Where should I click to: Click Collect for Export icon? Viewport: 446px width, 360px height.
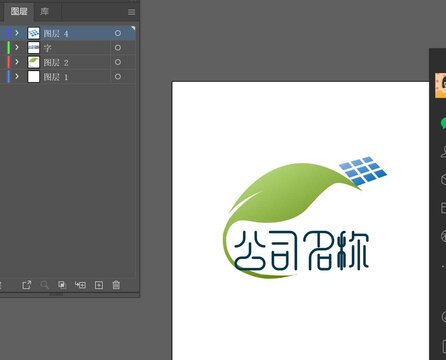click(x=27, y=285)
